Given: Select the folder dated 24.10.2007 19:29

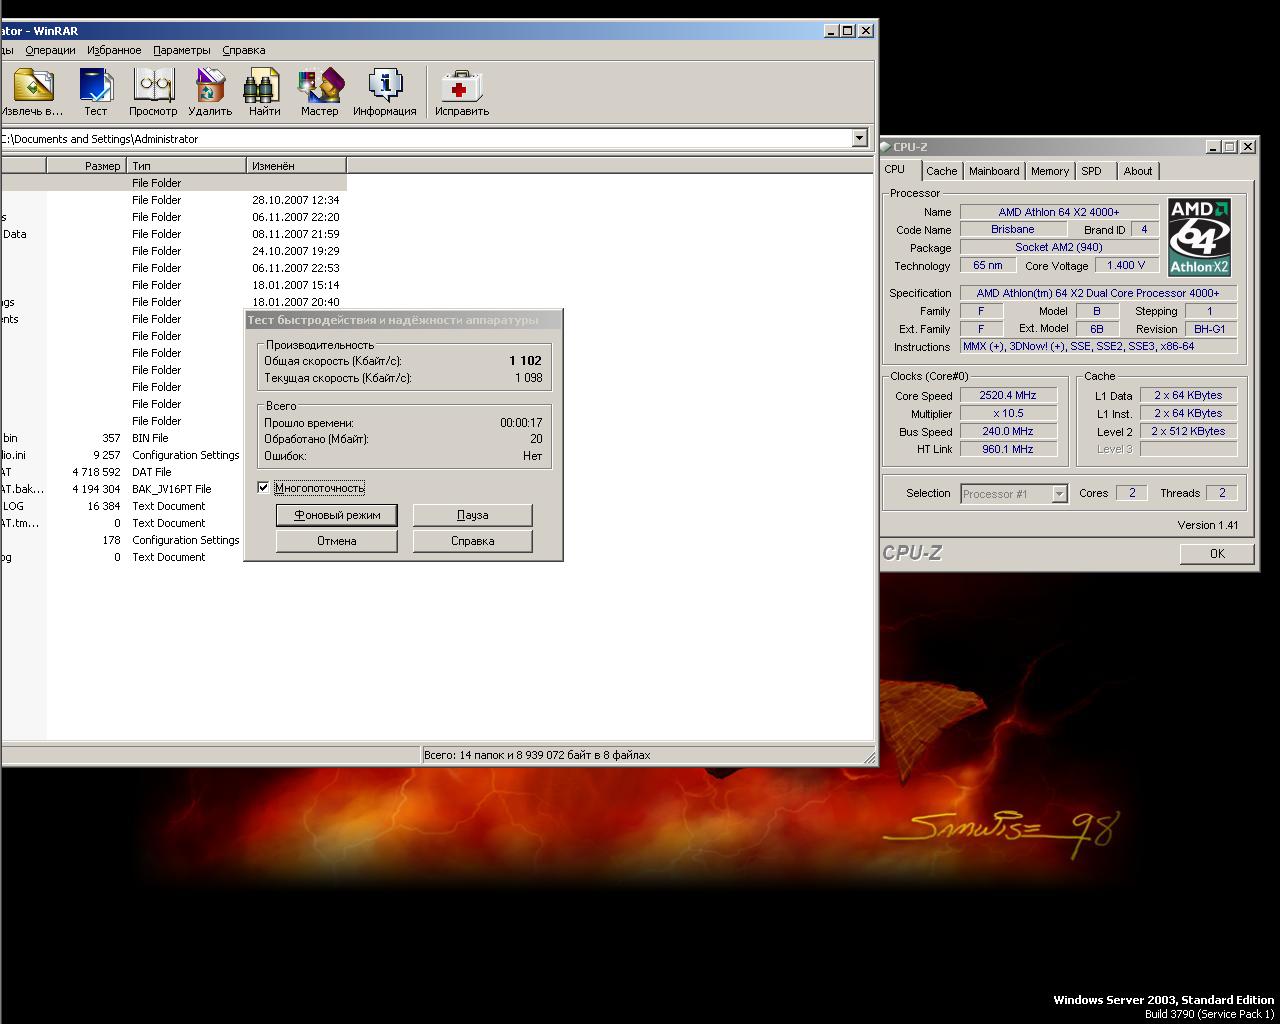Looking at the screenshot, I should tap(173, 251).
